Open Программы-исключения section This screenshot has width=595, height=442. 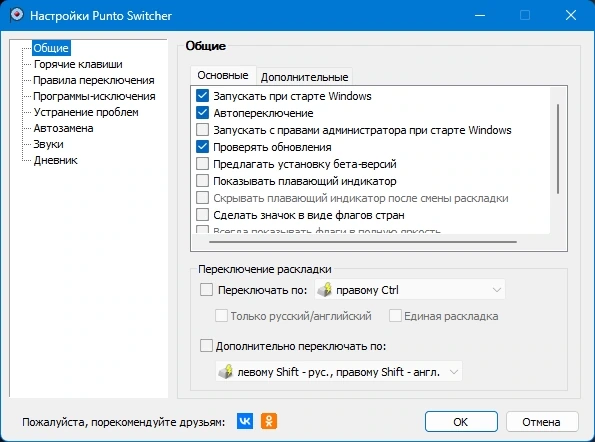point(94,96)
